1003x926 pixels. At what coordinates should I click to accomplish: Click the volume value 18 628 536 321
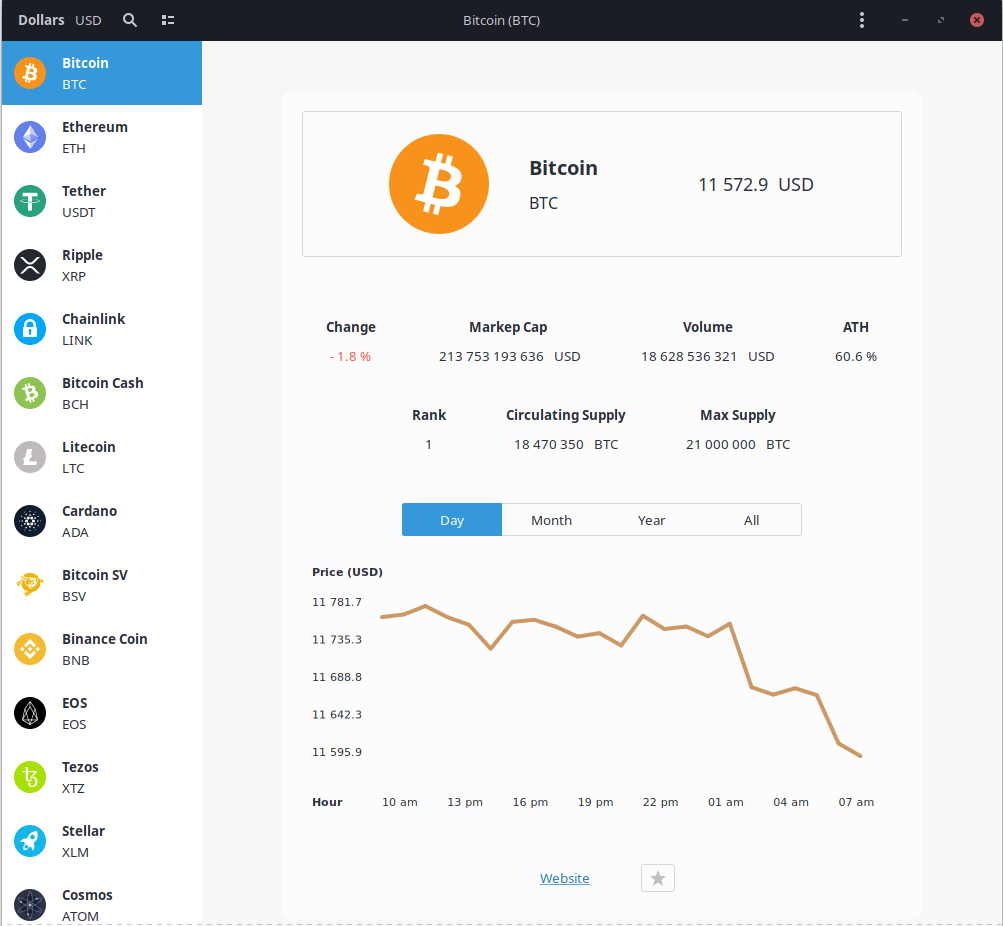689,356
